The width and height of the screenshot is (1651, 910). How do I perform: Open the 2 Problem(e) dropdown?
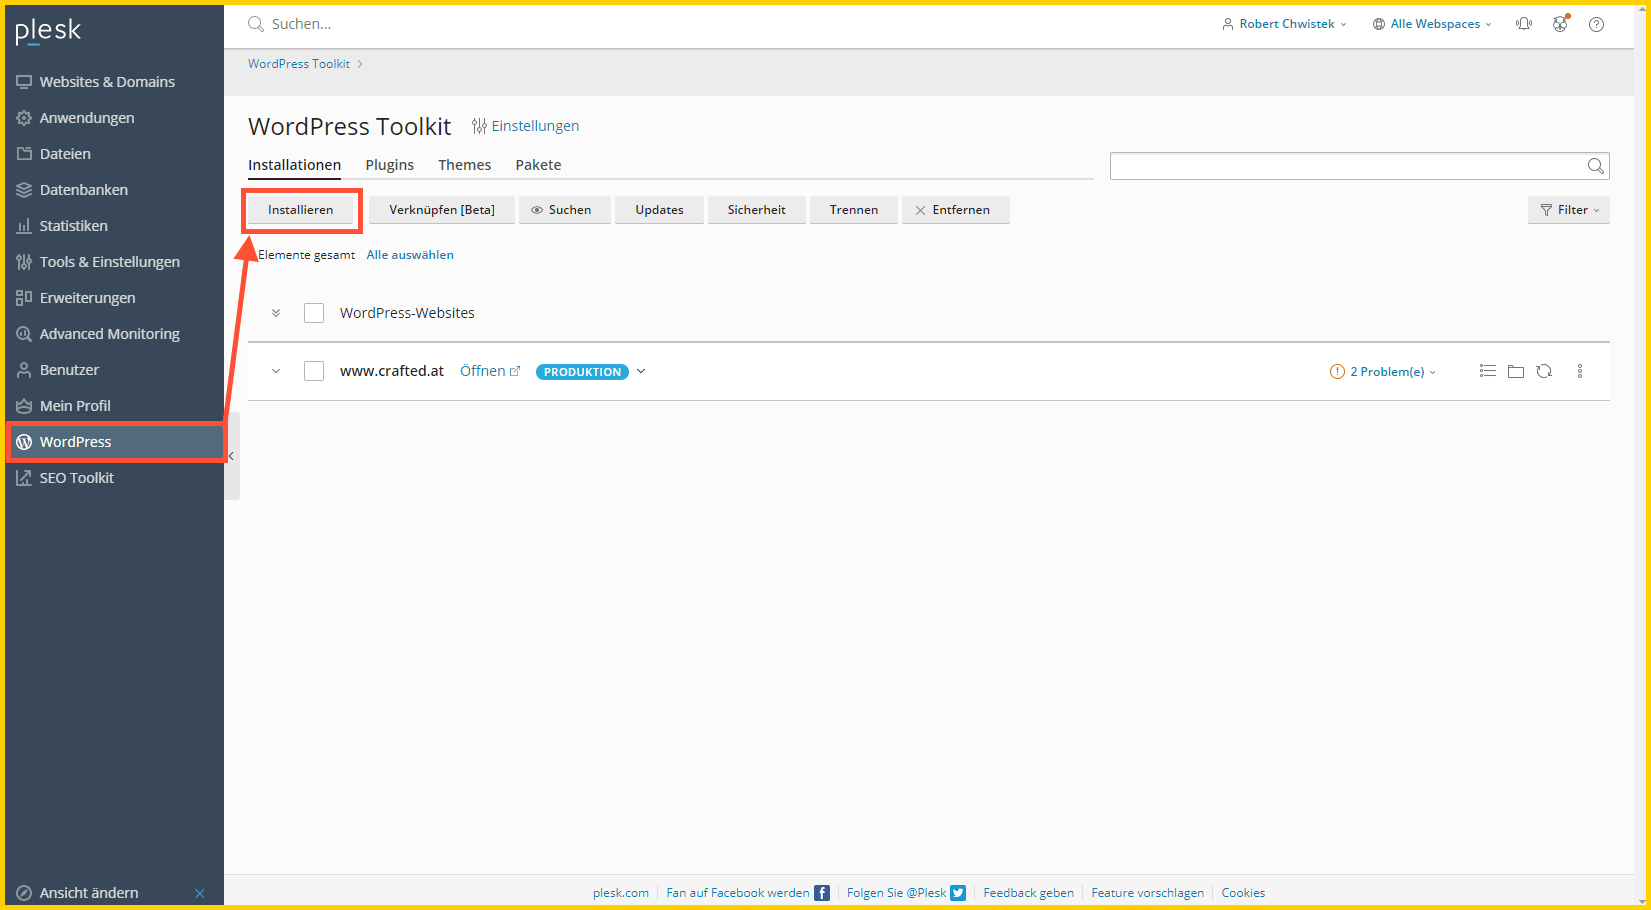click(x=1383, y=372)
